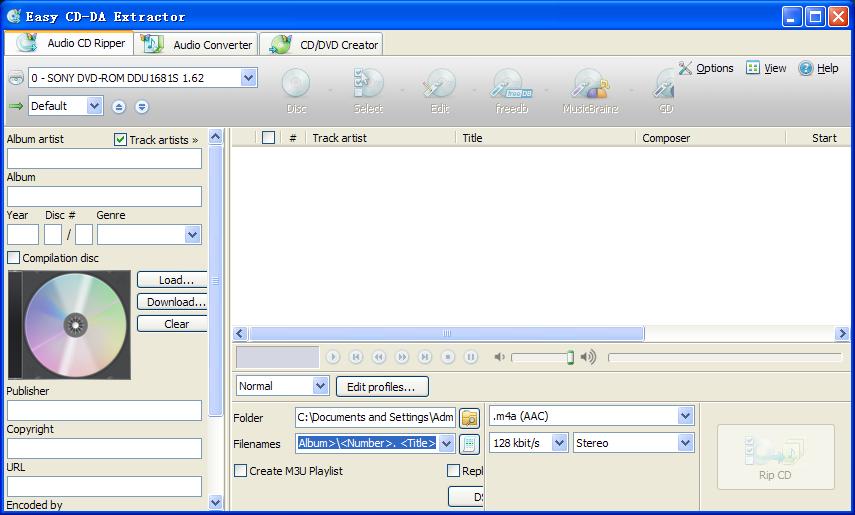Click Edit profiles... button
The image size is (855, 515).
pyautogui.click(x=382, y=387)
